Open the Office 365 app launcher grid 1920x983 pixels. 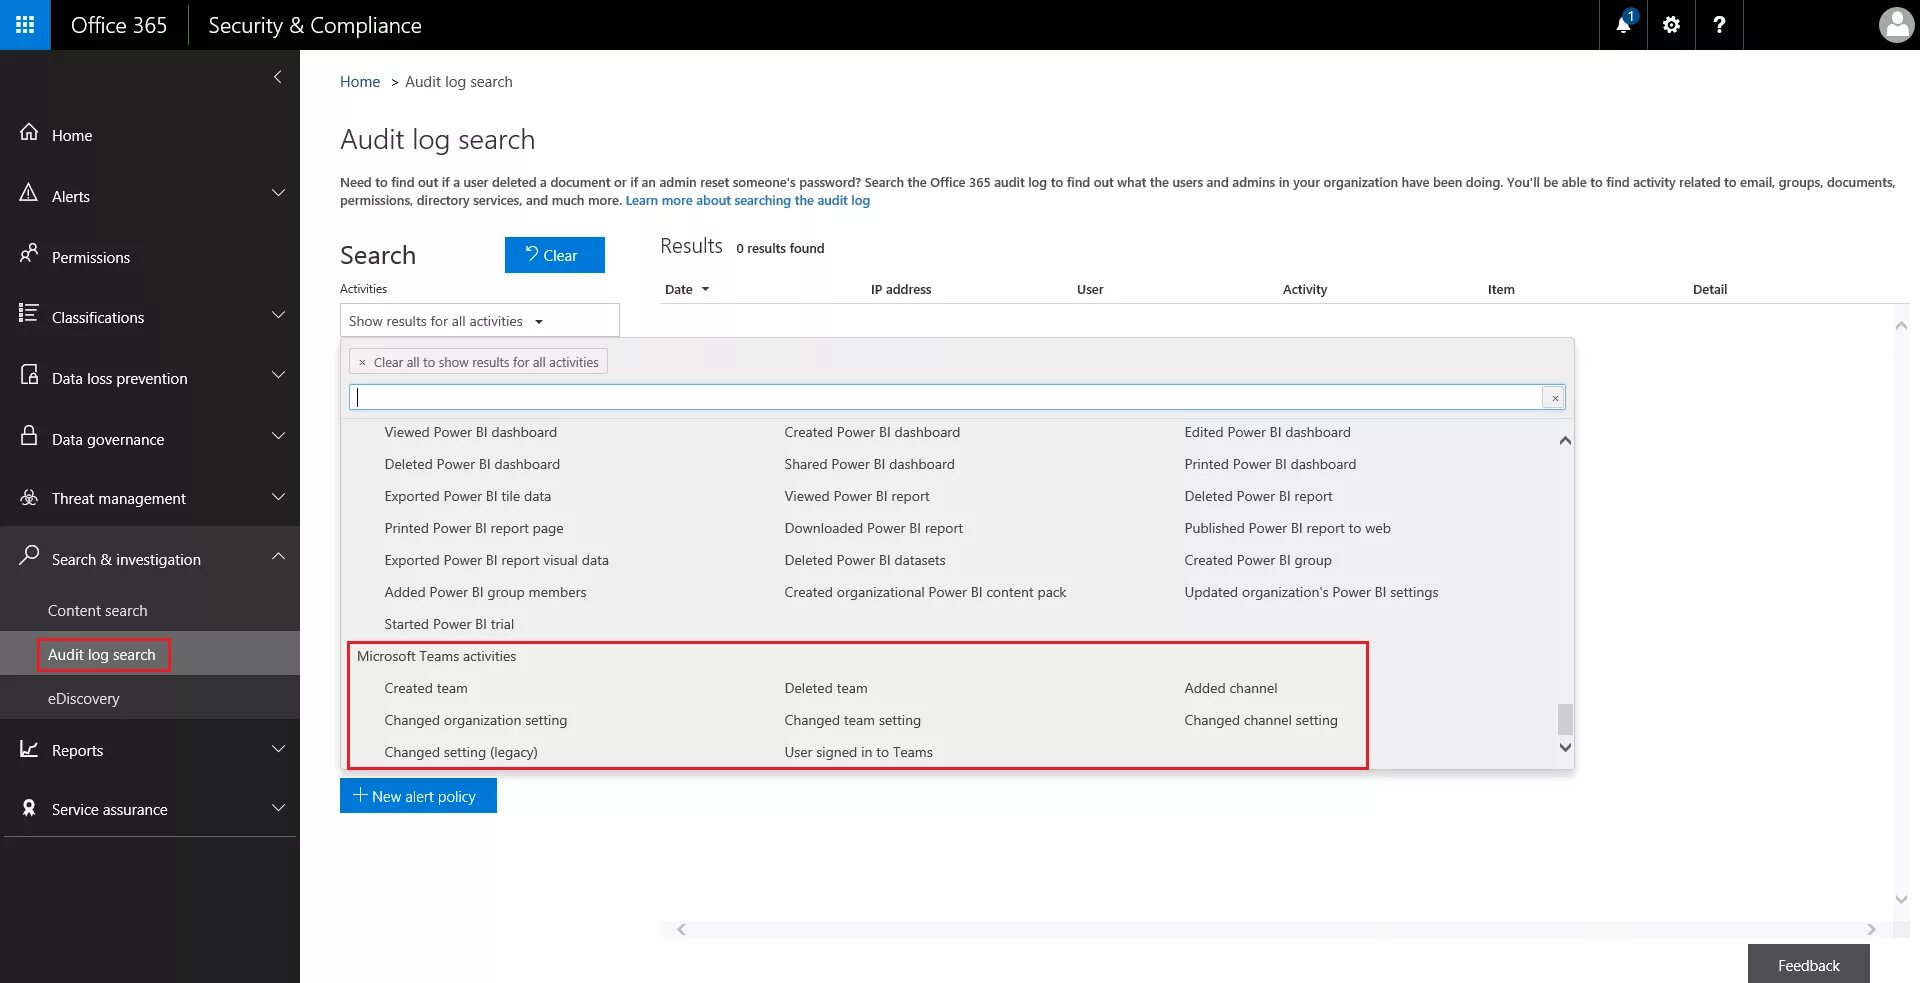(25, 25)
